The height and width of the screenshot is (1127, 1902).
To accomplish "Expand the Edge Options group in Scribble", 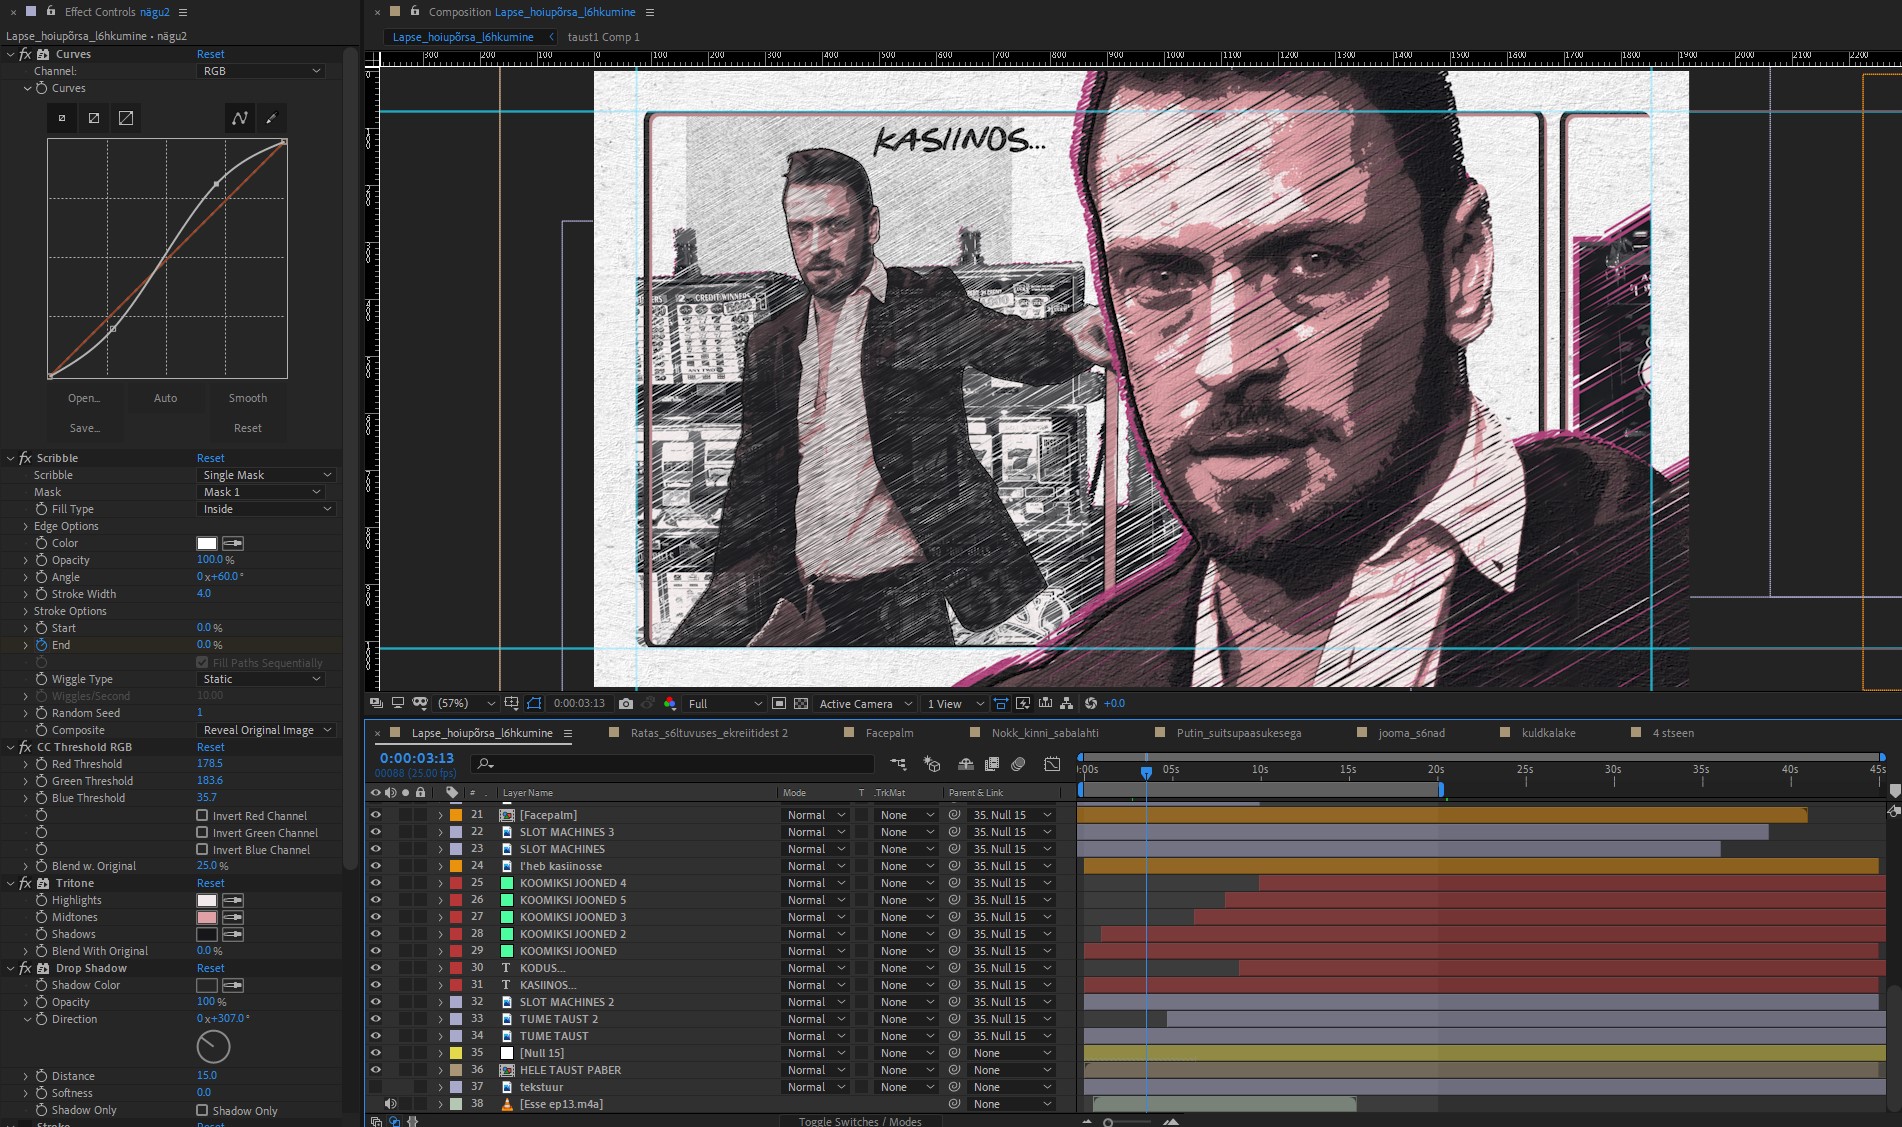I will click(26, 526).
